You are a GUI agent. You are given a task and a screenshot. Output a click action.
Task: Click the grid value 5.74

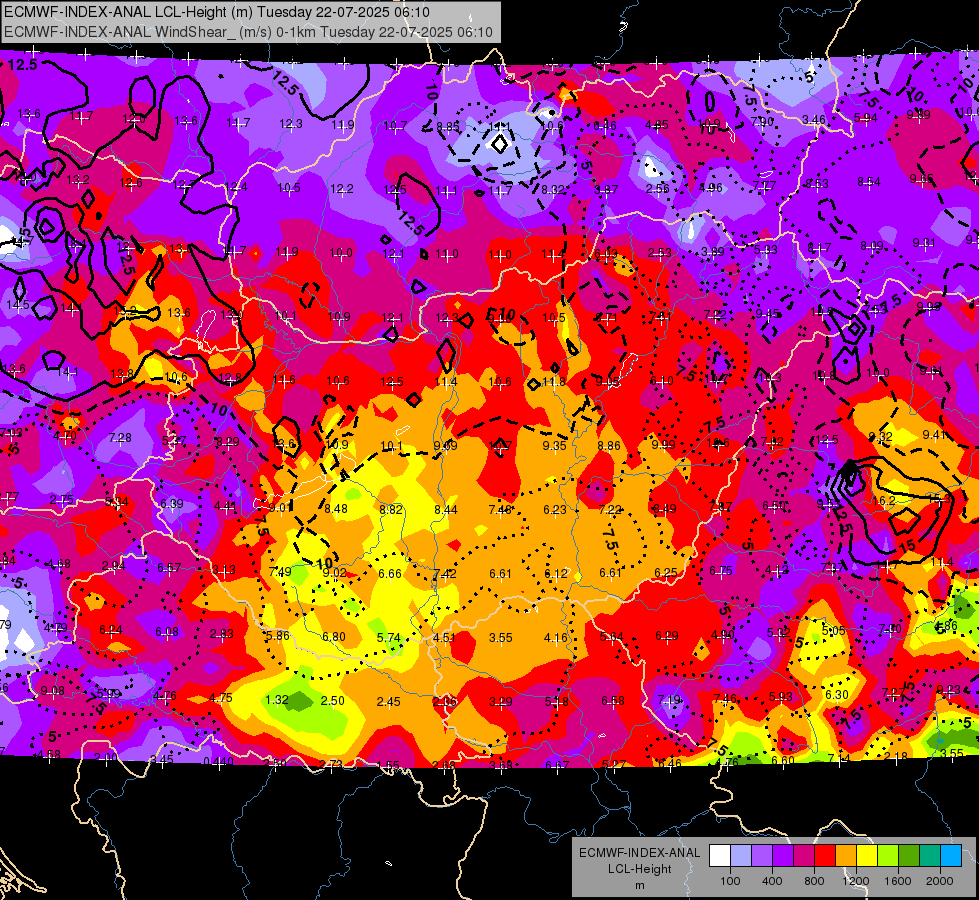[388, 638]
